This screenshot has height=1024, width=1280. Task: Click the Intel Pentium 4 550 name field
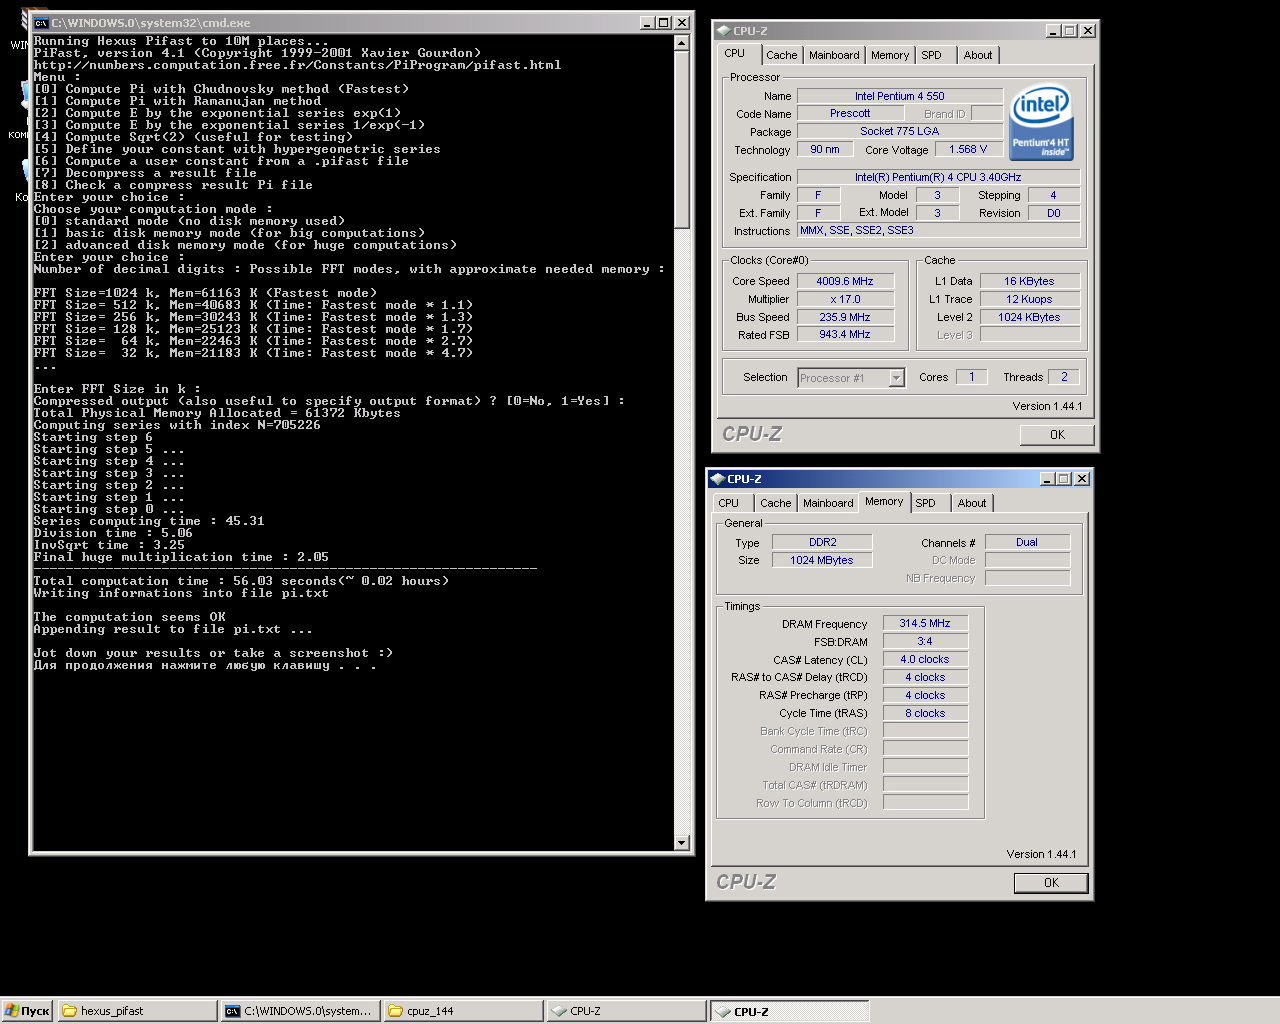tap(899, 96)
